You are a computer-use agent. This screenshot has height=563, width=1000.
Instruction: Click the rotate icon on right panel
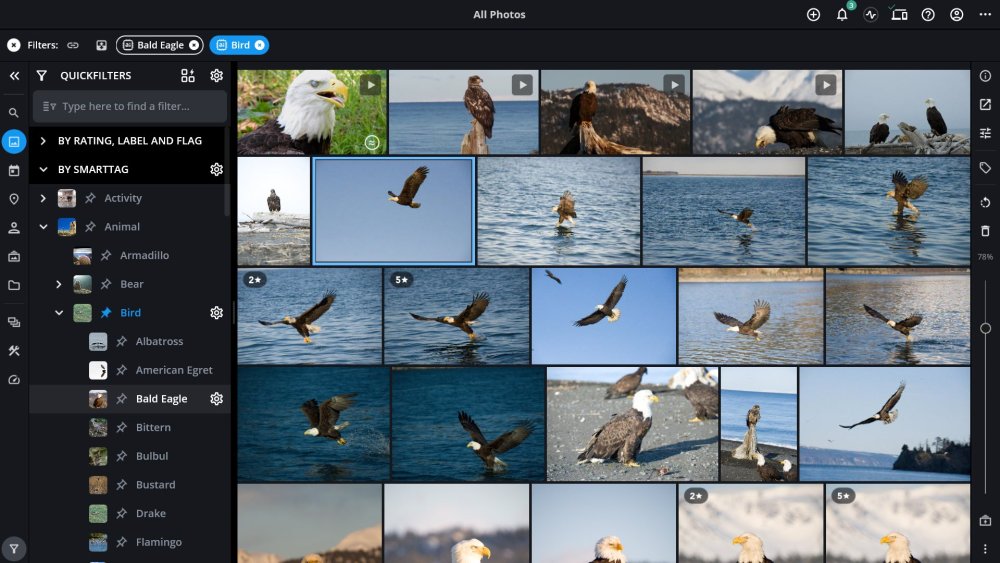pyautogui.click(x=985, y=203)
